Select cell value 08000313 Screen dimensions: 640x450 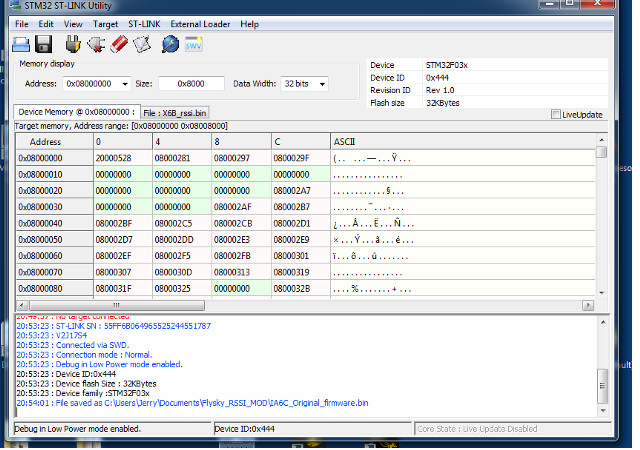pyautogui.click(x=242, y=272)
